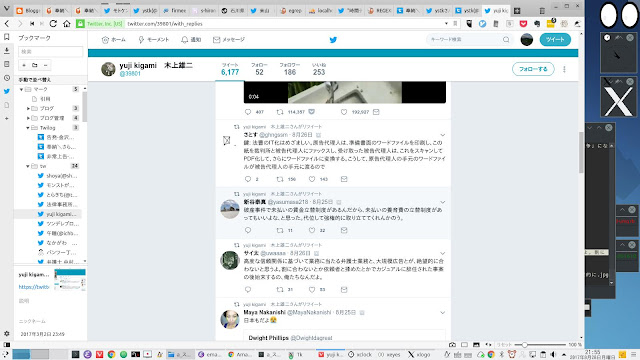Open the Notes panel icon

tap(7, 64)
